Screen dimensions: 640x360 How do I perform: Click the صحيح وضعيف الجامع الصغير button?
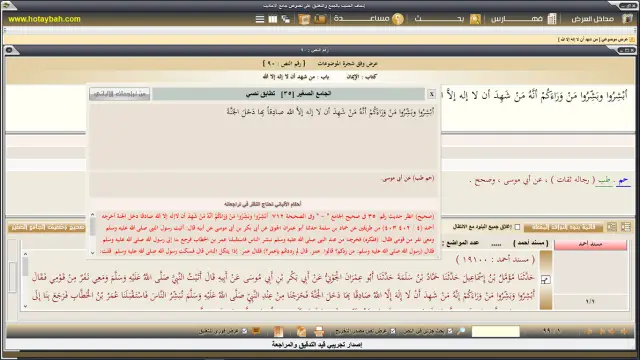click(x=47, y=227)
